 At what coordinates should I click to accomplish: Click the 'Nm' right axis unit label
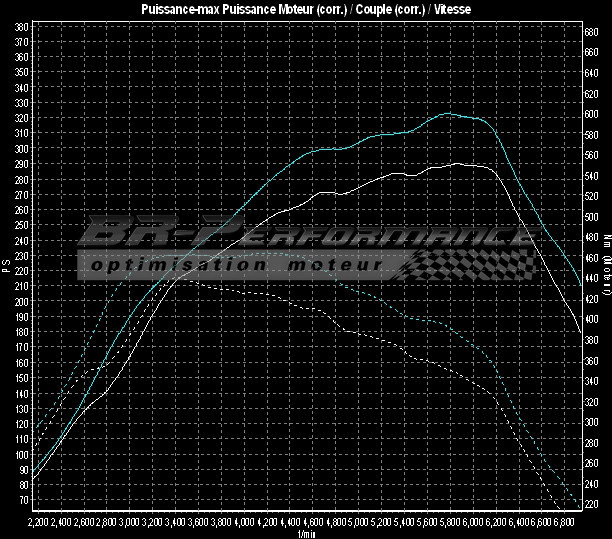606,240
